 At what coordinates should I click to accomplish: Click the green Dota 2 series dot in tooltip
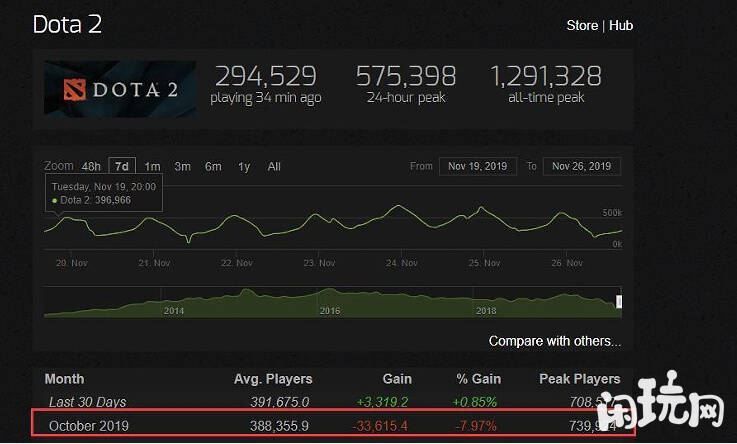54,200
